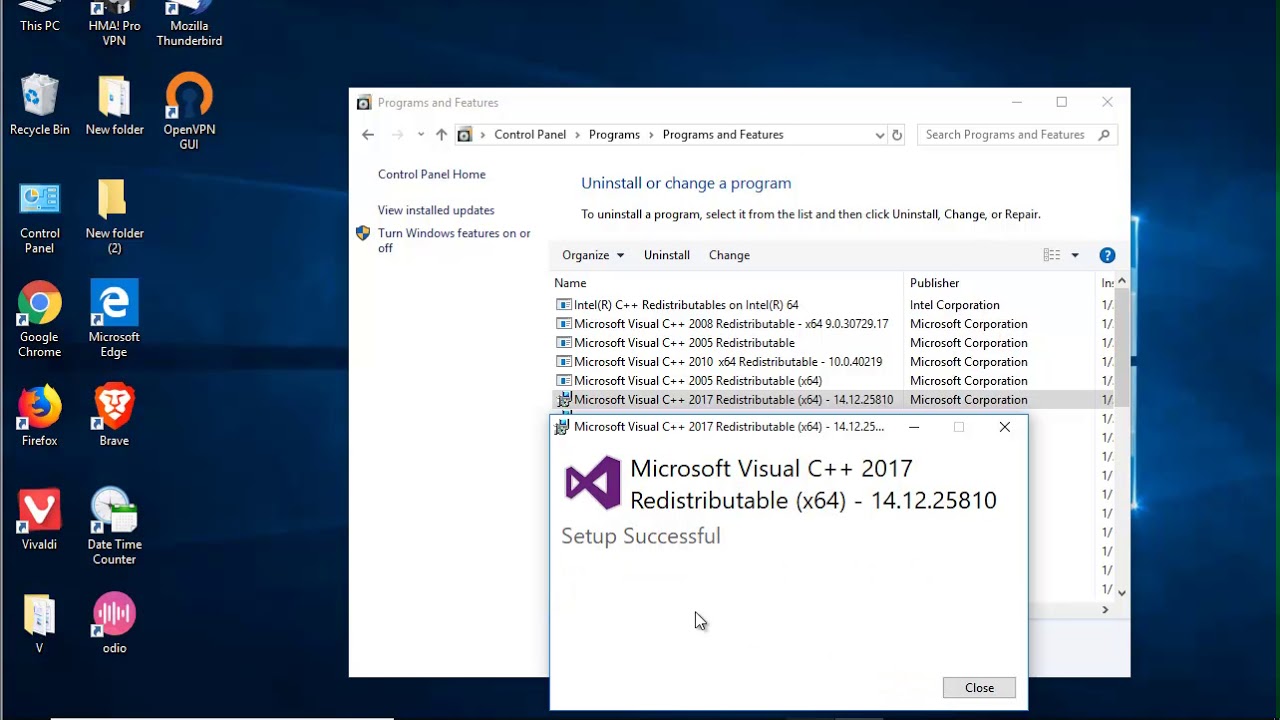1280x720 pixels.
Task: Expand the address bar history dropdown
Action: tap(880, 135)
